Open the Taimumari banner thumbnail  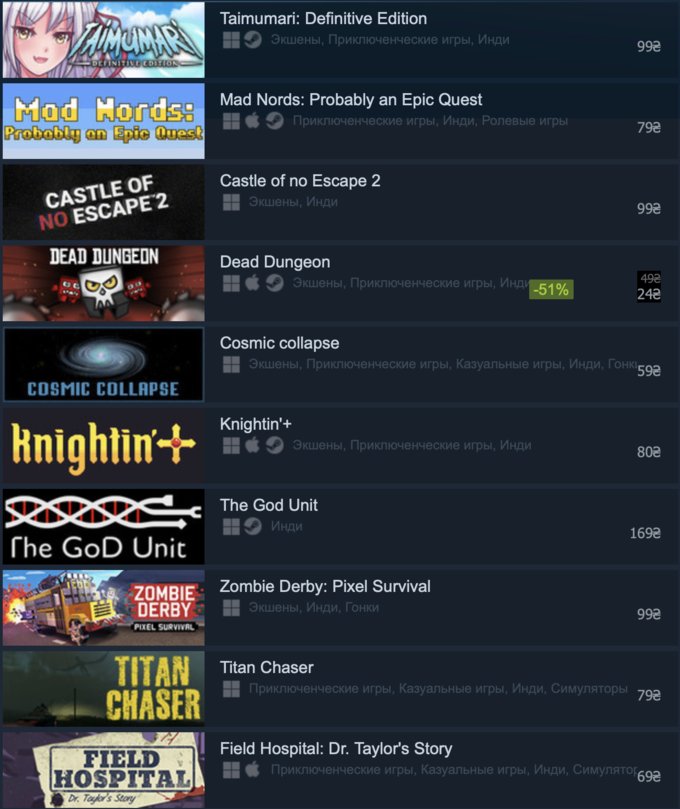(104, 40)
